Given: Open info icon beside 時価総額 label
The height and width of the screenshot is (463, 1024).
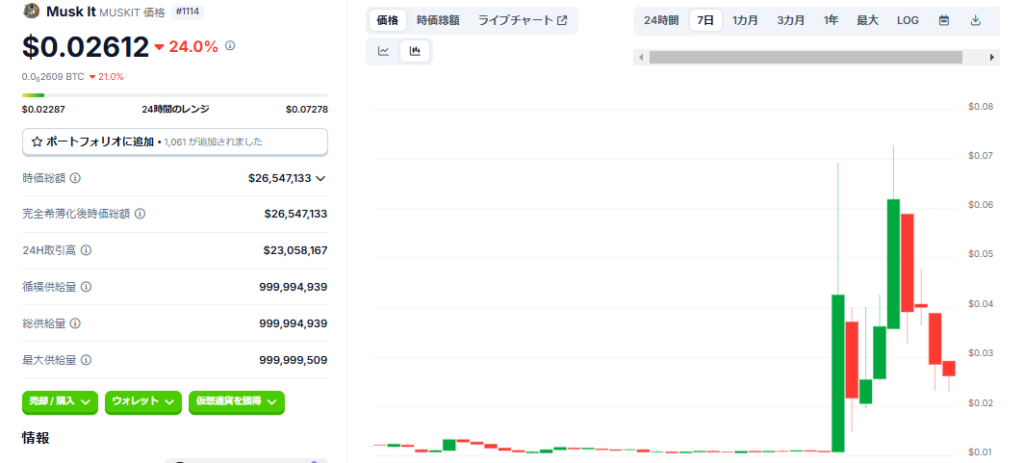Looking at the screenshot, I should point(76,178).
